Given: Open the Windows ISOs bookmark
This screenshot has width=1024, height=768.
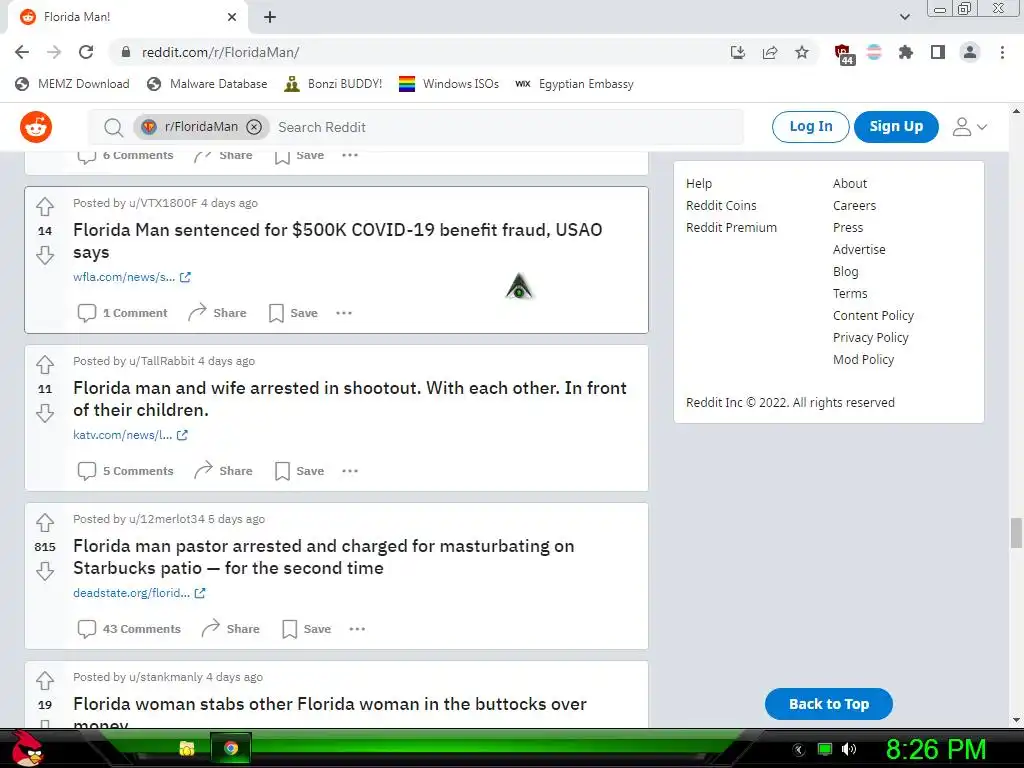Looking at the screenshot, I should [449, 84].
